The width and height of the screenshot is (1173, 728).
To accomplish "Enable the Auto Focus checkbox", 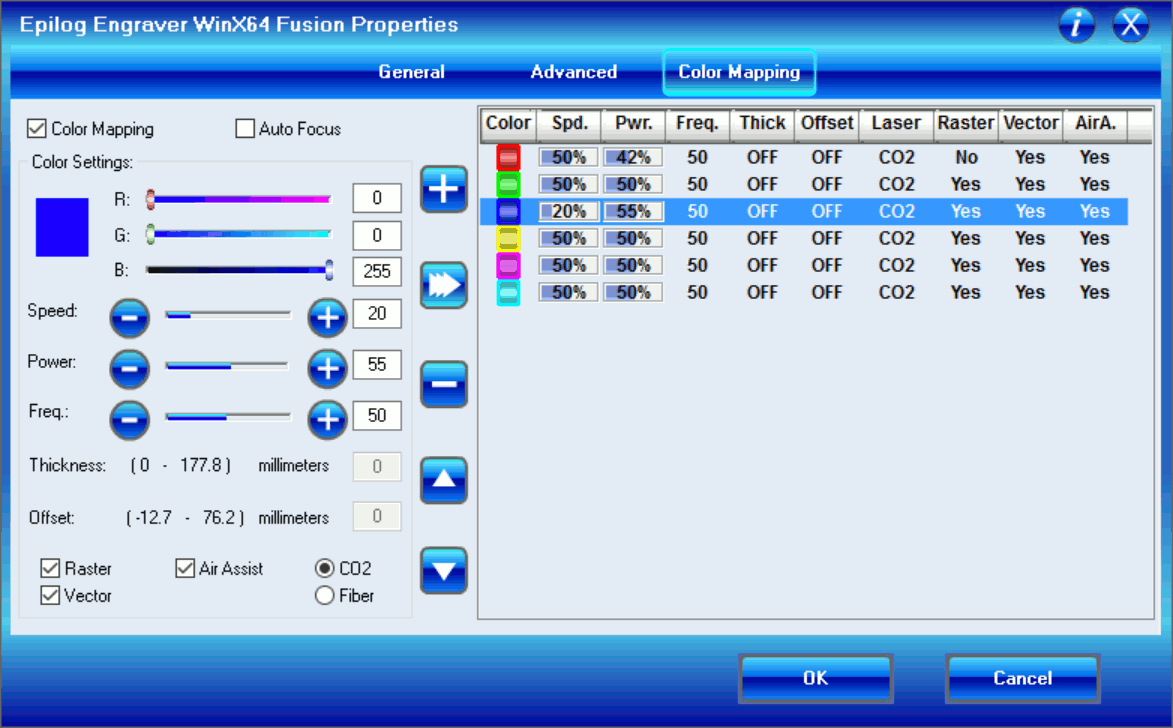I will click(245, 129).
